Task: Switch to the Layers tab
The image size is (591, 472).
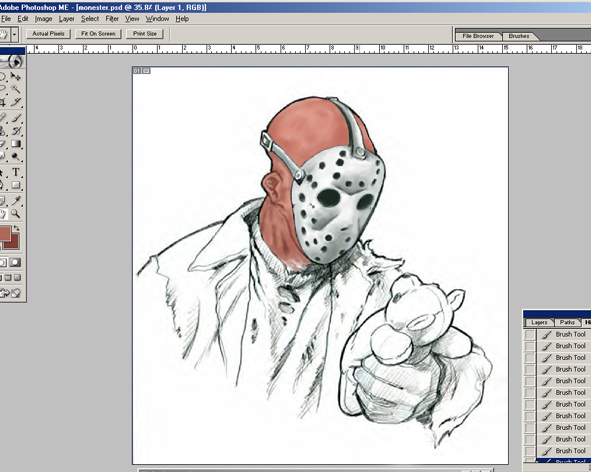Action: point(539,322)
